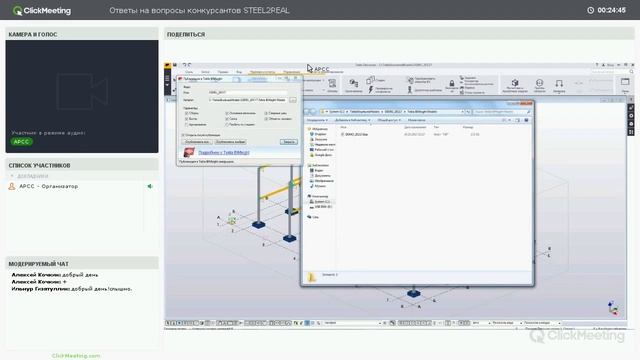Click the Explorer search box
This screenshot has width=640, height=360.
point(502,111)
